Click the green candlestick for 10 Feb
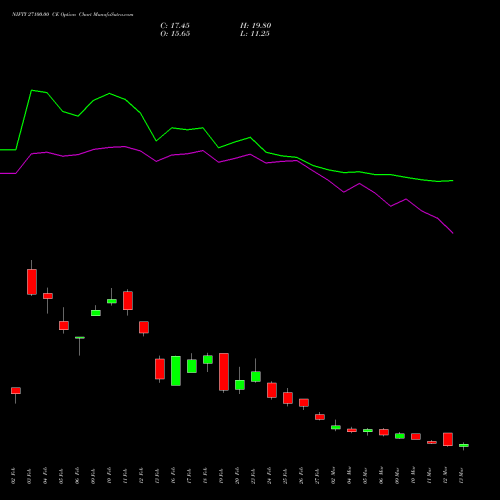This screenshot has height=500, width=500. [112, 301]
